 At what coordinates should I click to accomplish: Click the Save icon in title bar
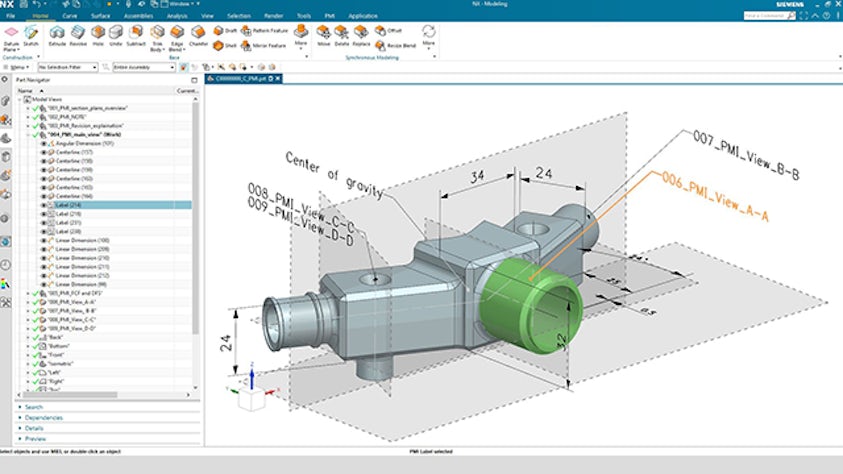(23, 4)
